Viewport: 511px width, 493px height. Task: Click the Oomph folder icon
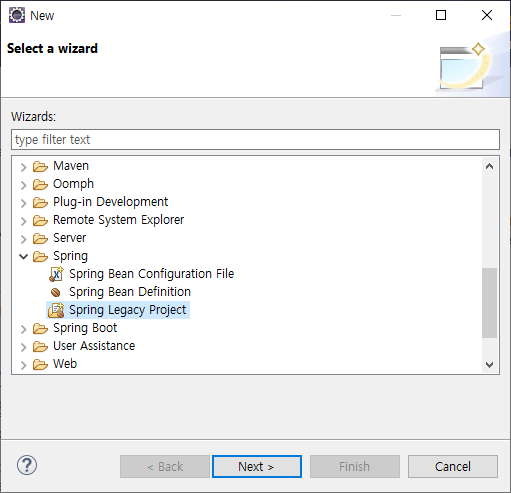point(40,184)
